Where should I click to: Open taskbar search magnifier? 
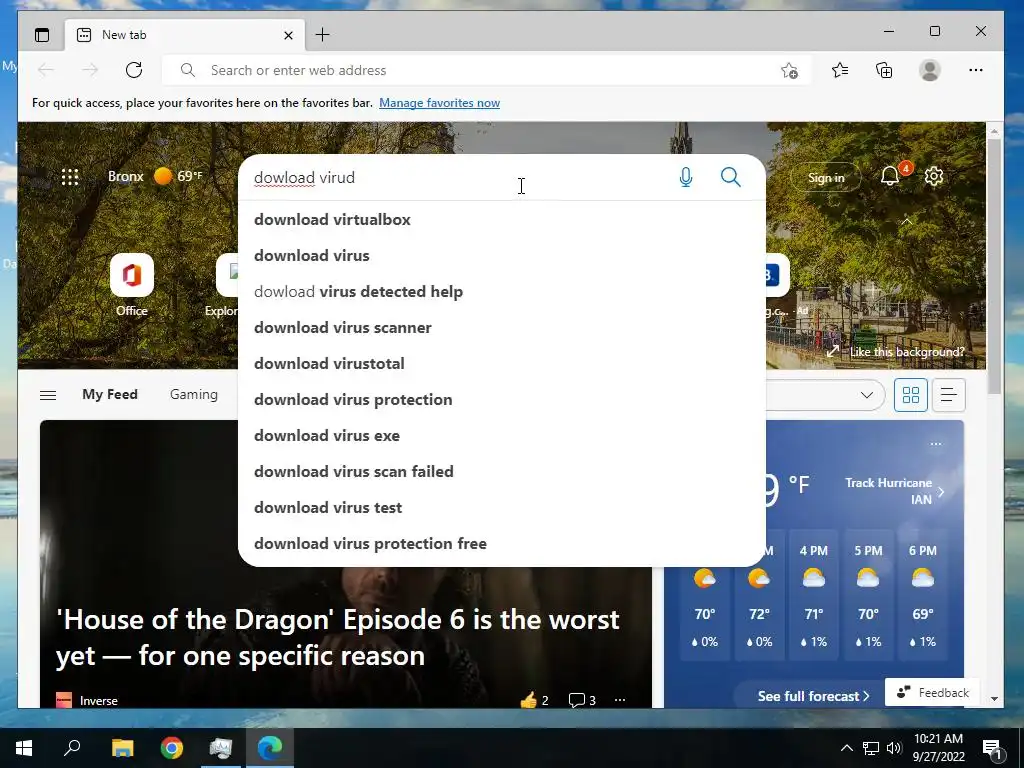pyautogui.click(x=72, y=748)
